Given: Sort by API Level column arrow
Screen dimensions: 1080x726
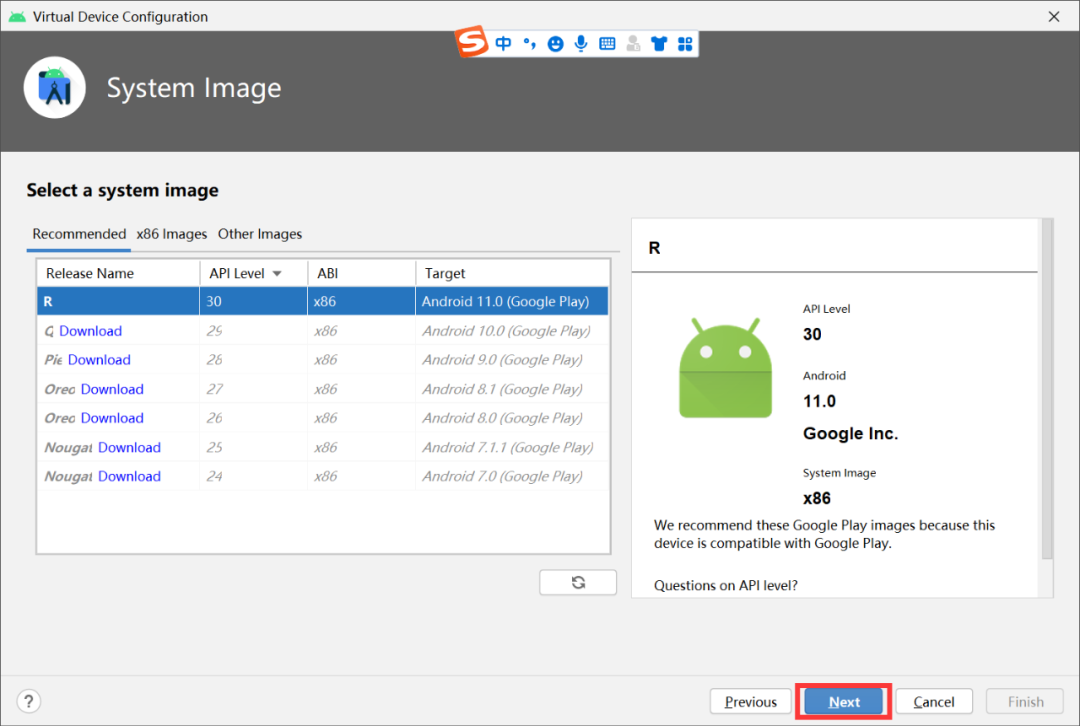Looking at the screenshot, I should click(x=277, y=273).
